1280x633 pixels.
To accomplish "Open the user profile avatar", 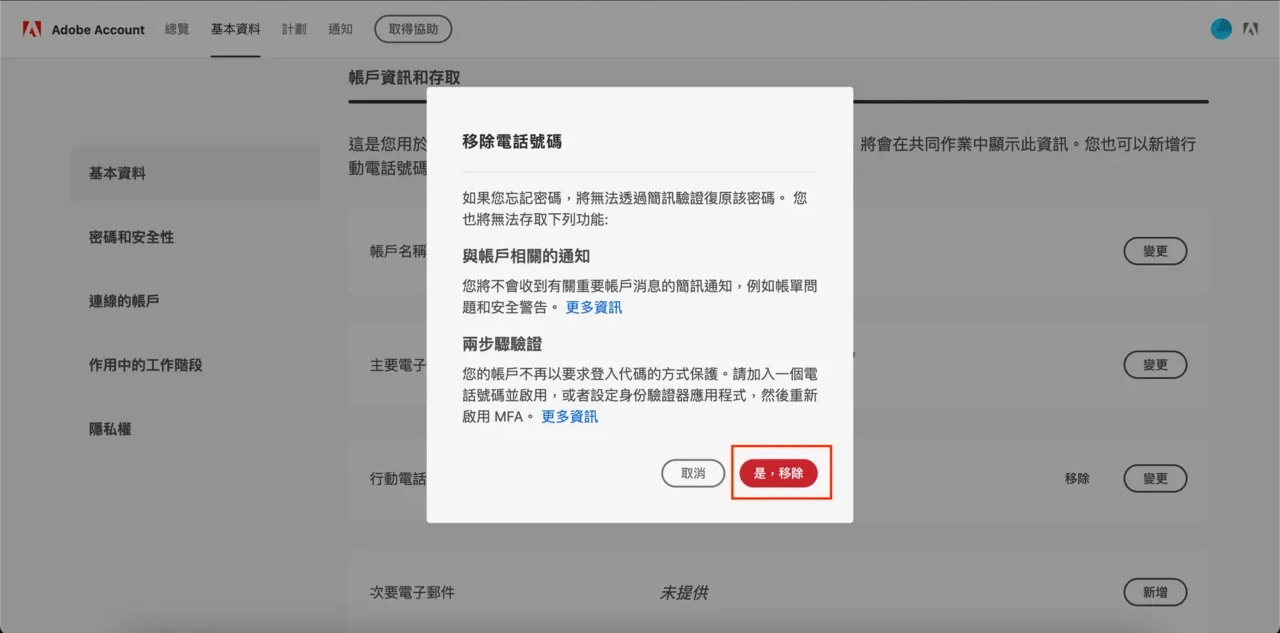I will [x=1221, y=29].
